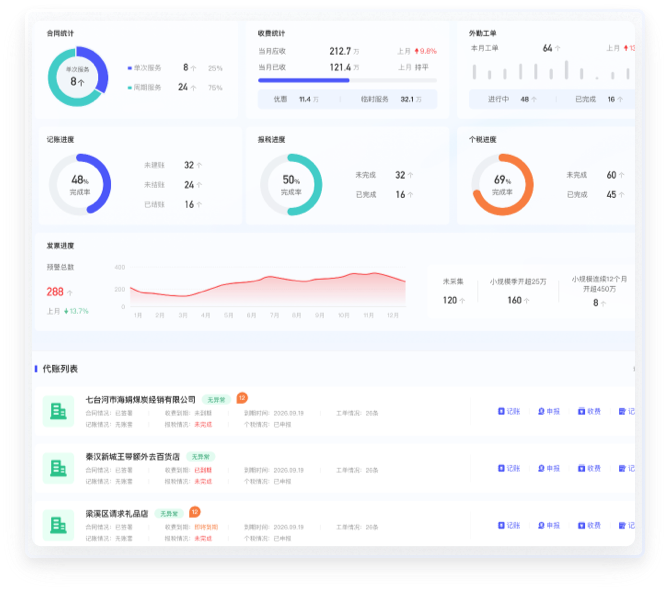Click the 当月已收 value 121.4 万
The width and height of the screenshot is (667, 591).
coord(344,67)
